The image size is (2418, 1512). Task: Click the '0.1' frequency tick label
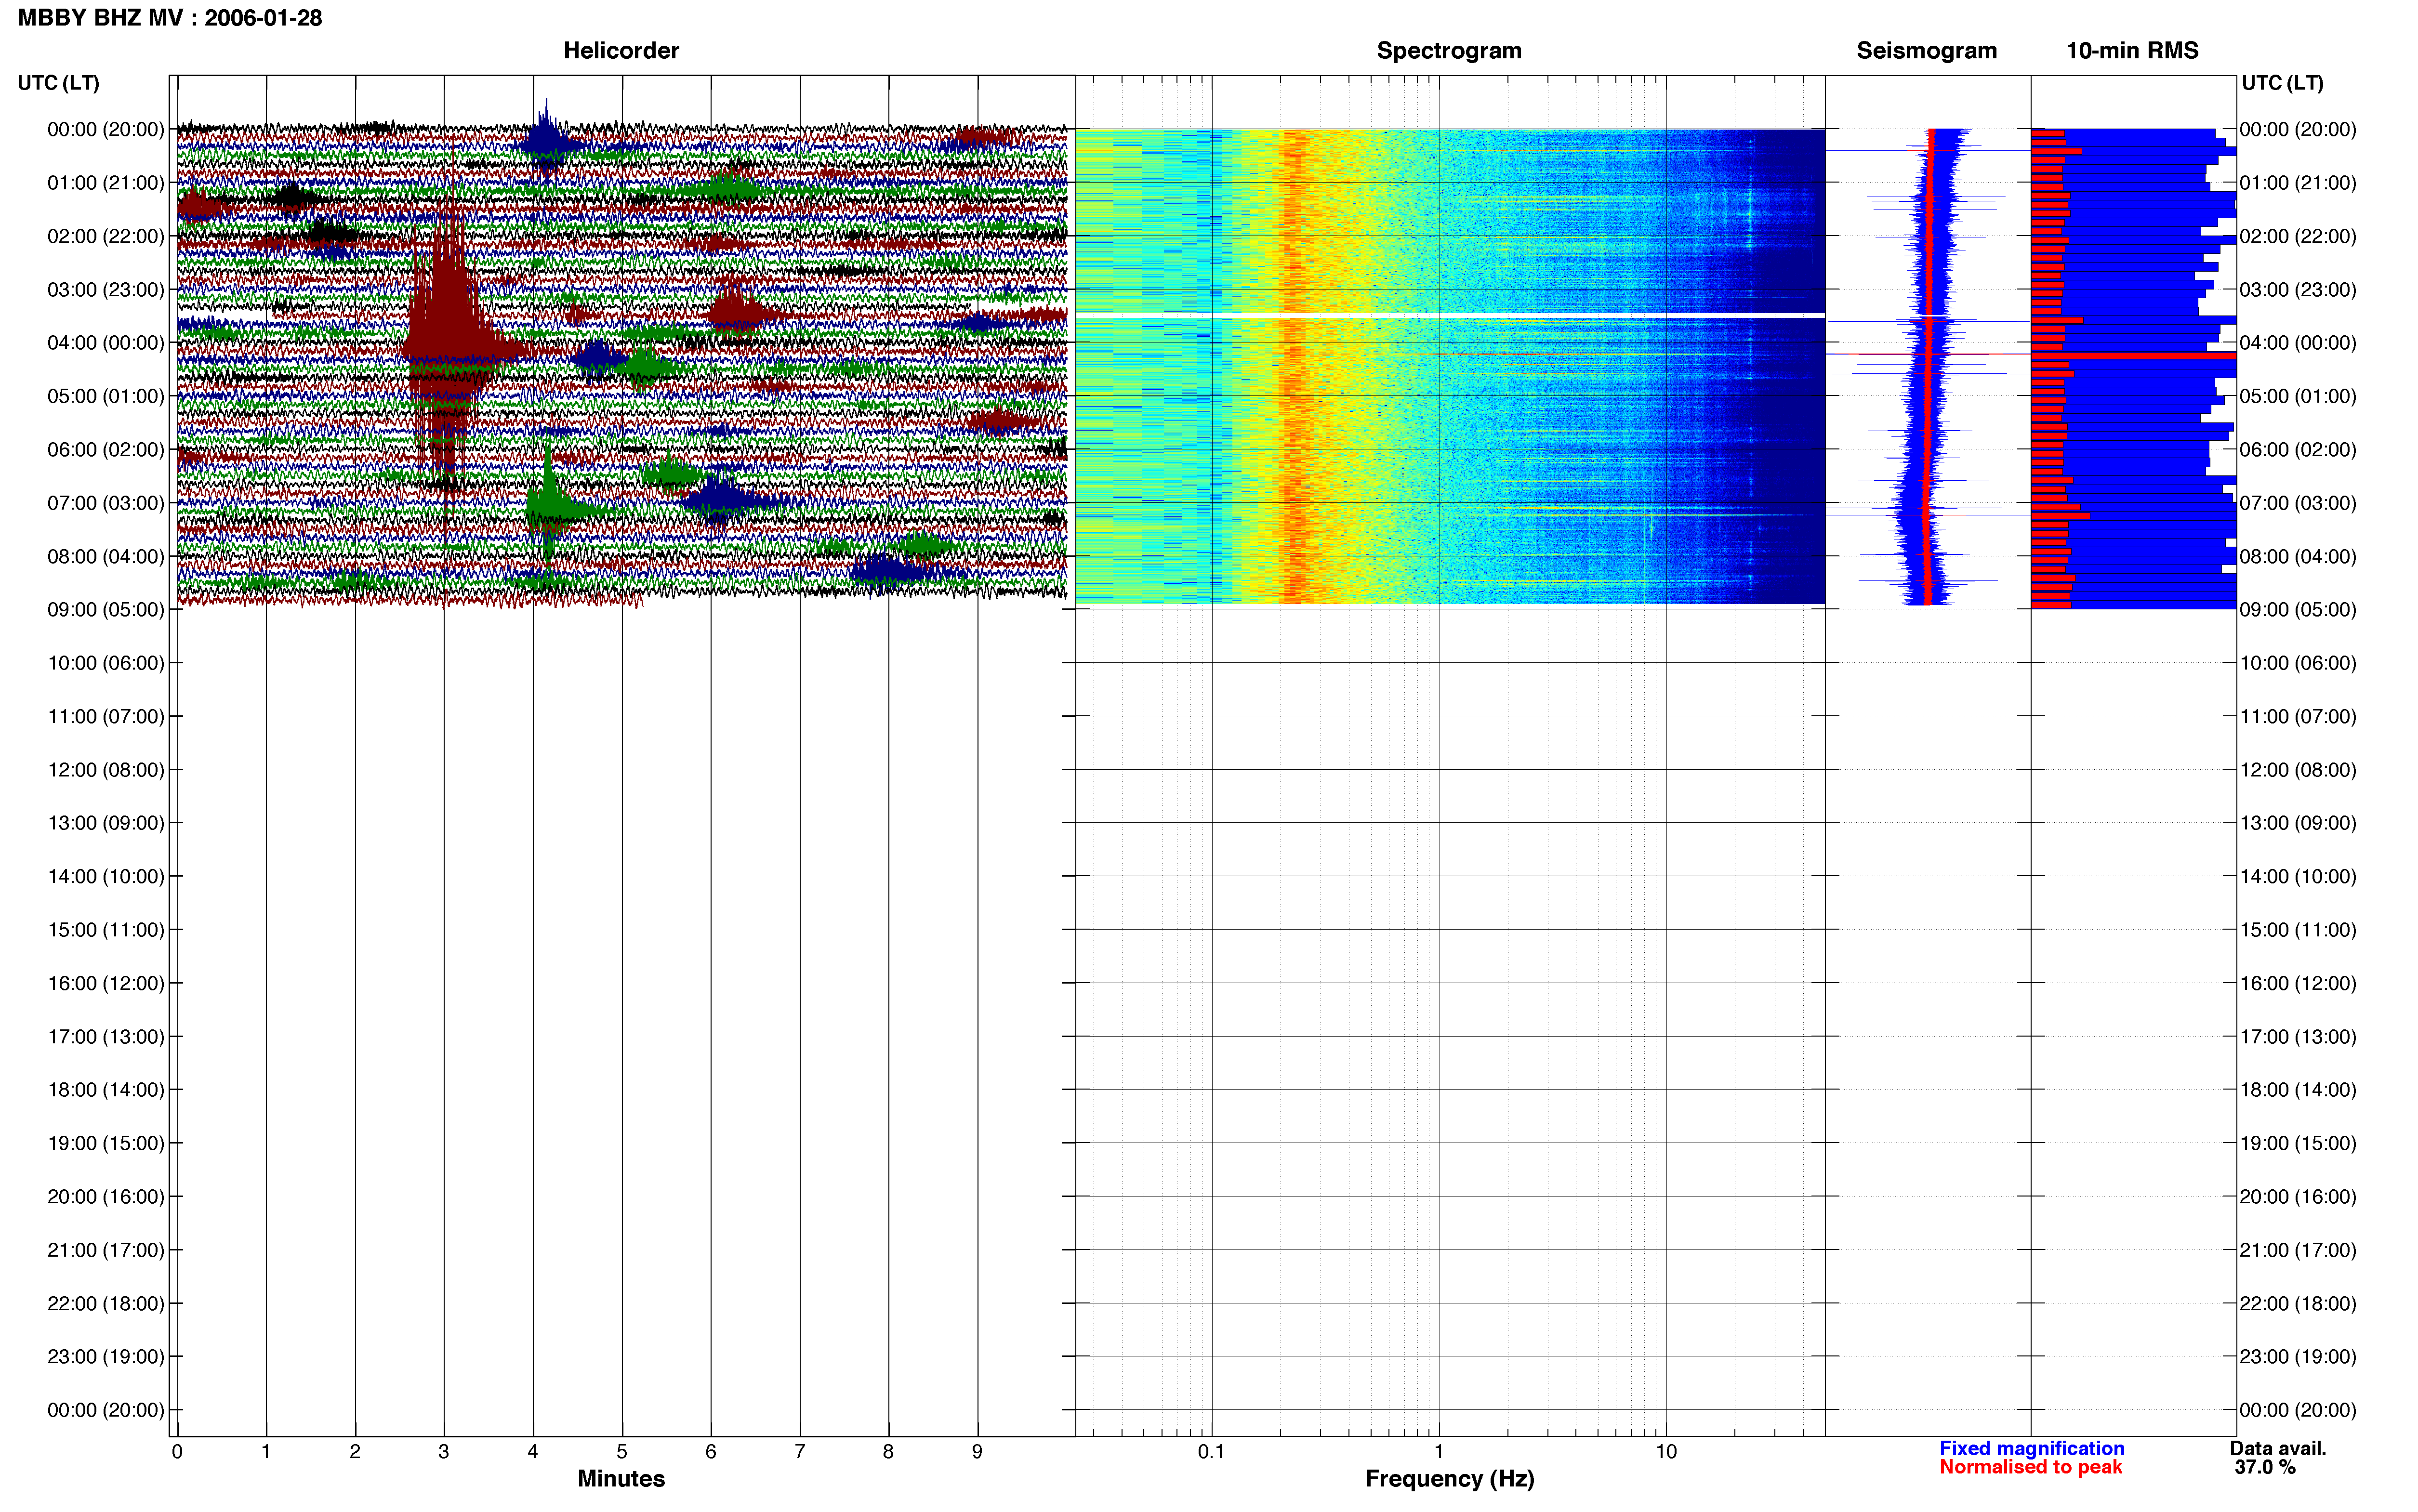click(x=1211, y=1451)
